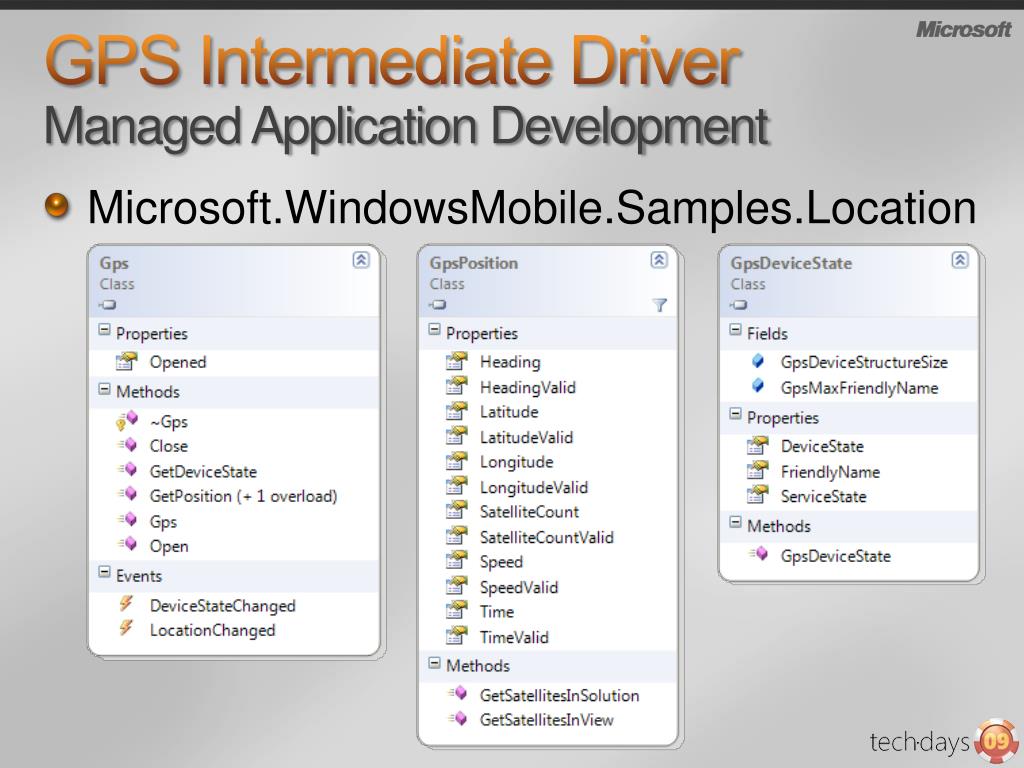
Task: Select the LongitudeValid property name
Action: pyautogui.click(x=534, y=487)
